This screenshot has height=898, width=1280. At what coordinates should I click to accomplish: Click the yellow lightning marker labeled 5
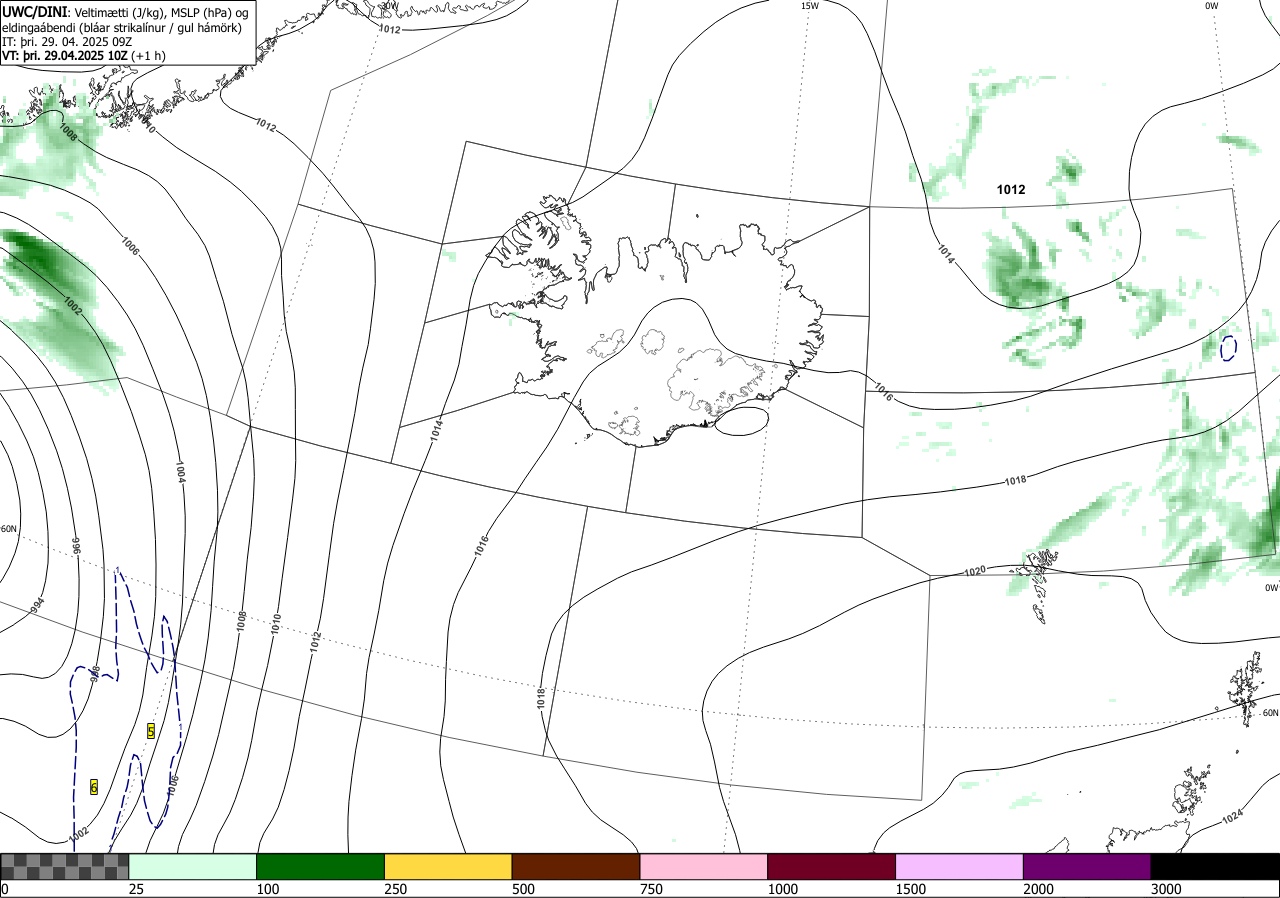(x=151, y=731)
